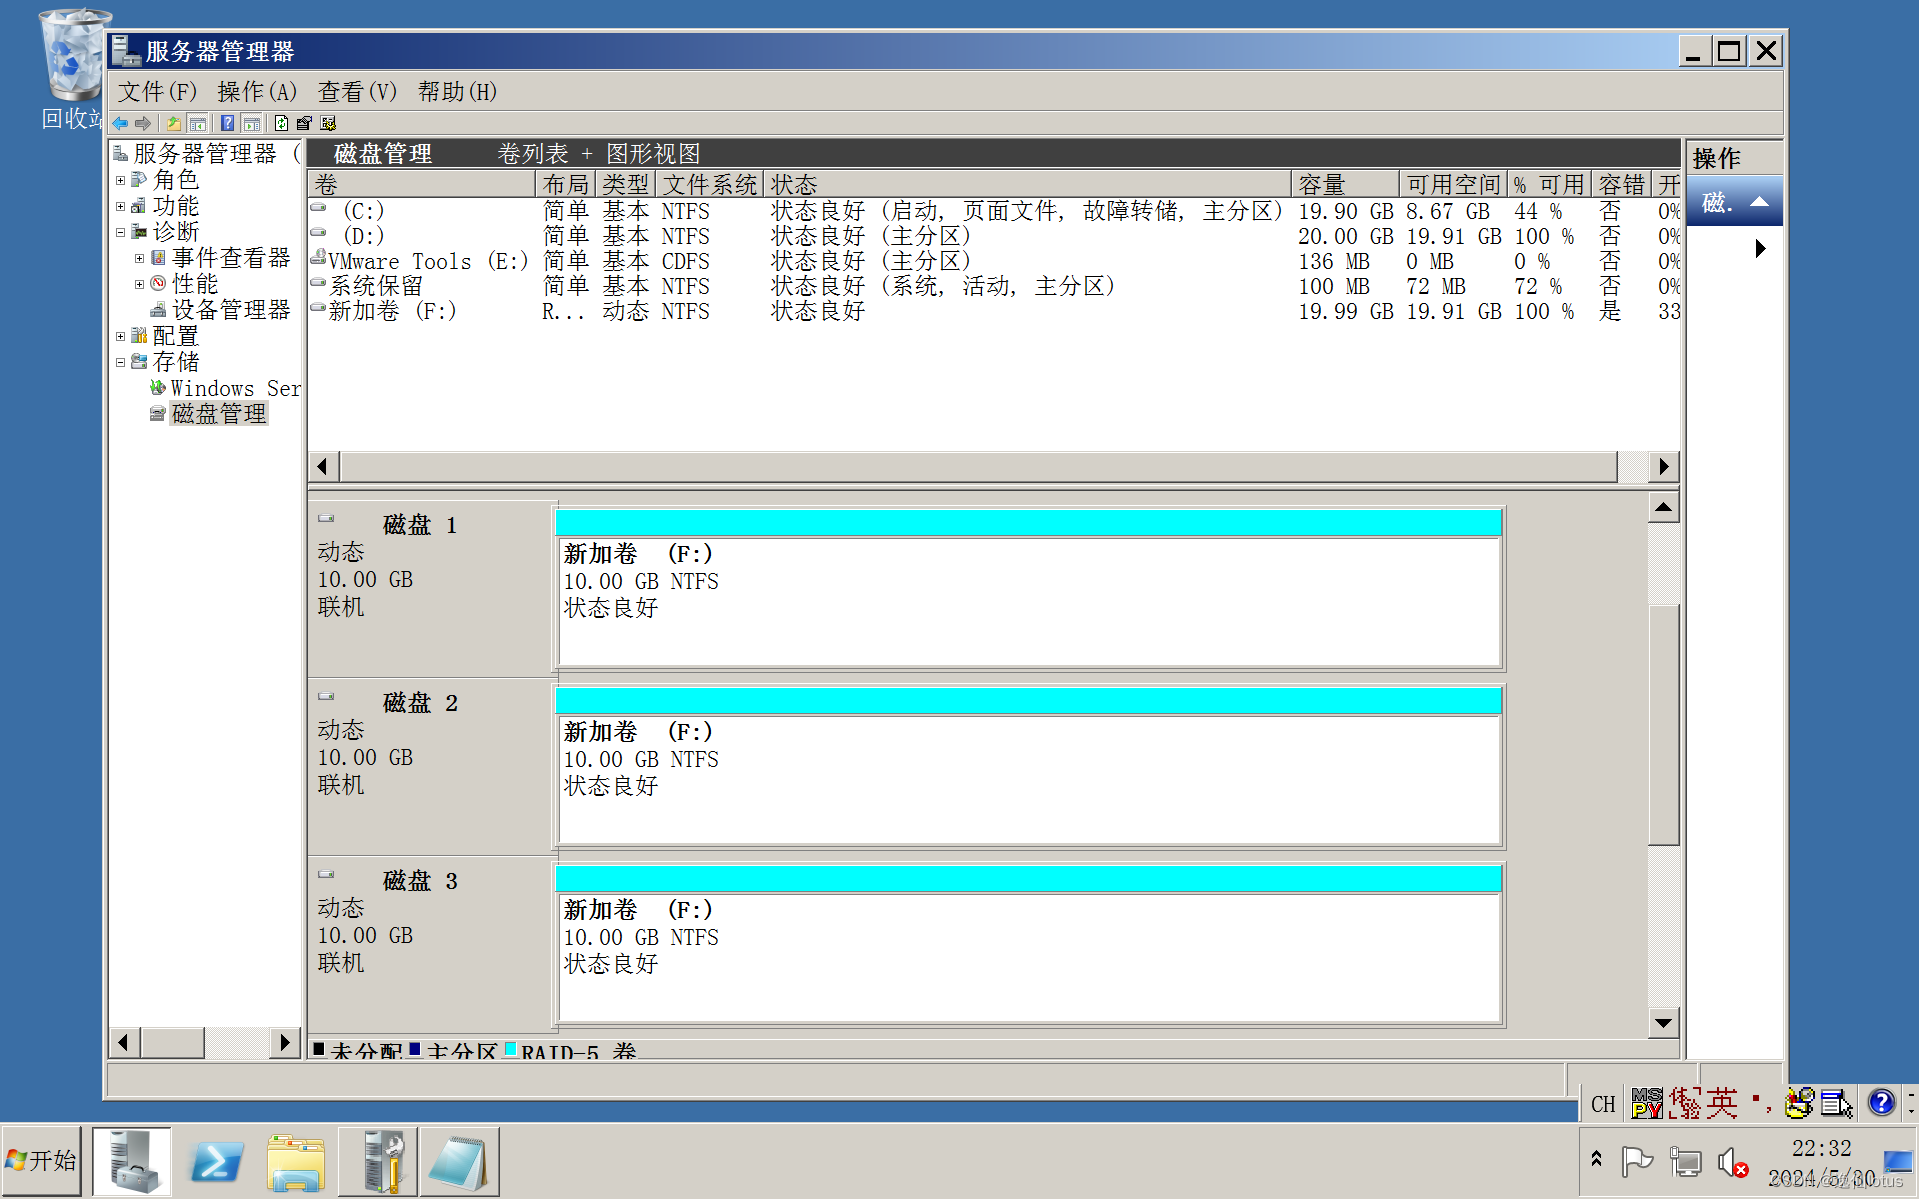Click the 可用空间 column header
Viewport: 1919px width, 1199px height.
pyautogui.click(x=1453, y=185)
